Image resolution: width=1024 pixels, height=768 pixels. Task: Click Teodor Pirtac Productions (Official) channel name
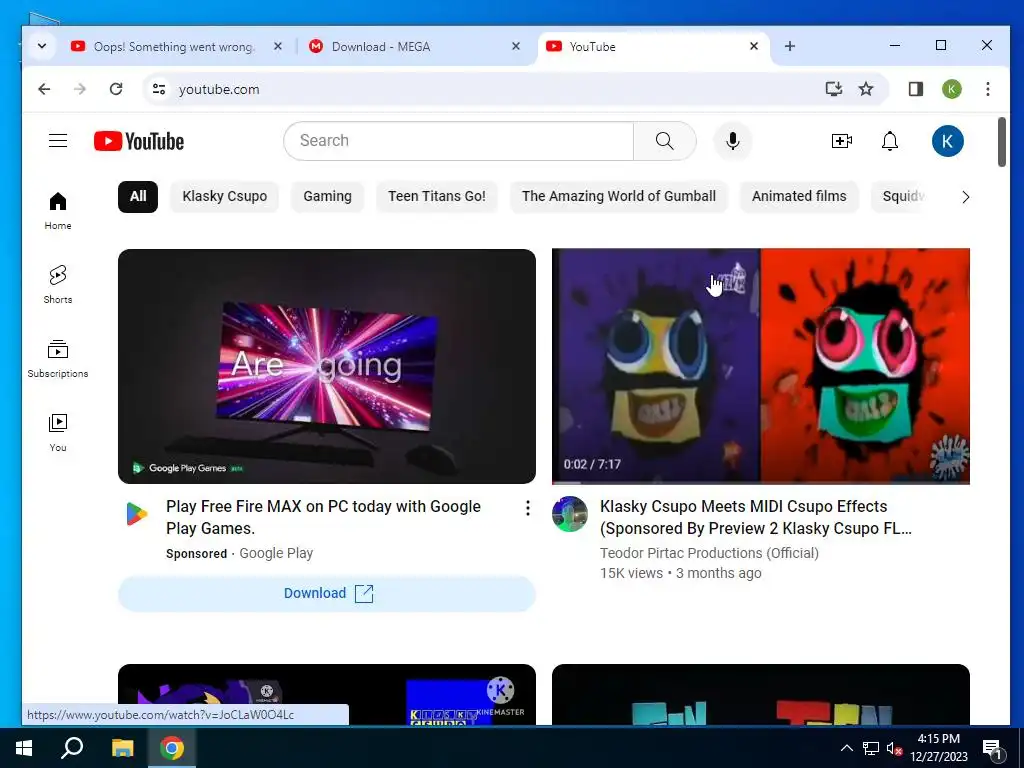tap(709, 553)
